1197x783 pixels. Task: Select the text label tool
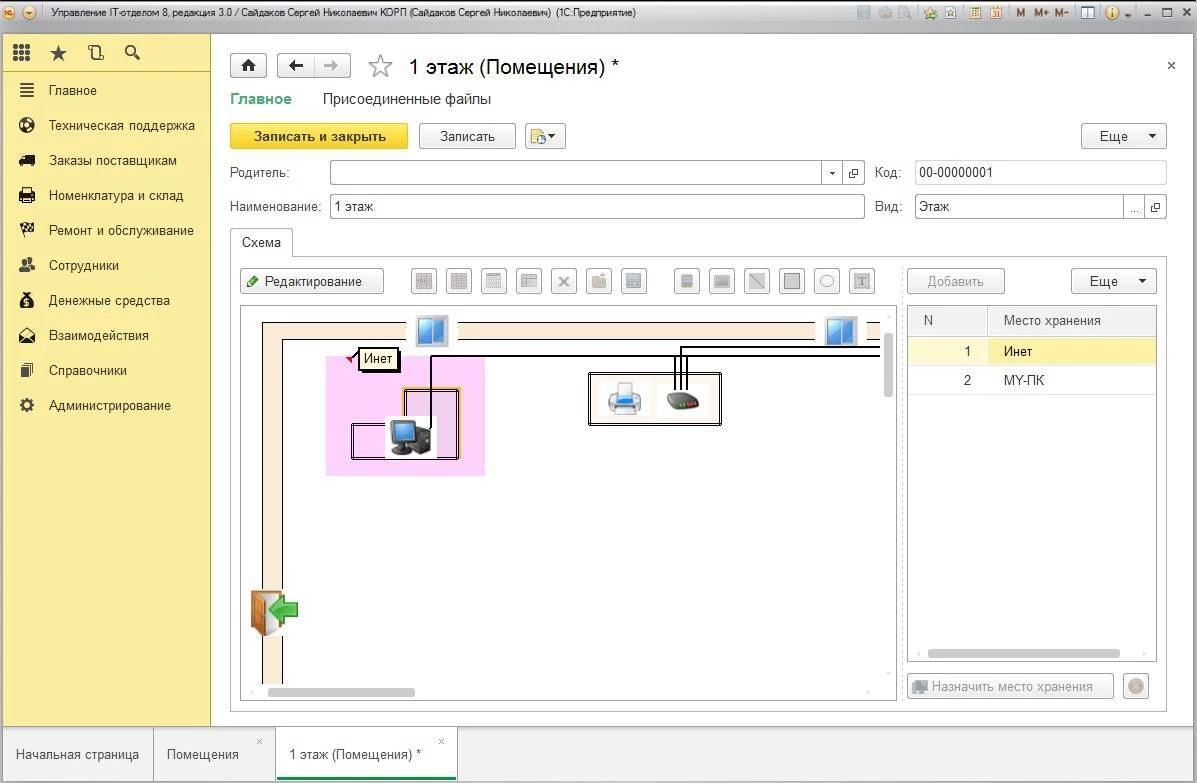861,282
